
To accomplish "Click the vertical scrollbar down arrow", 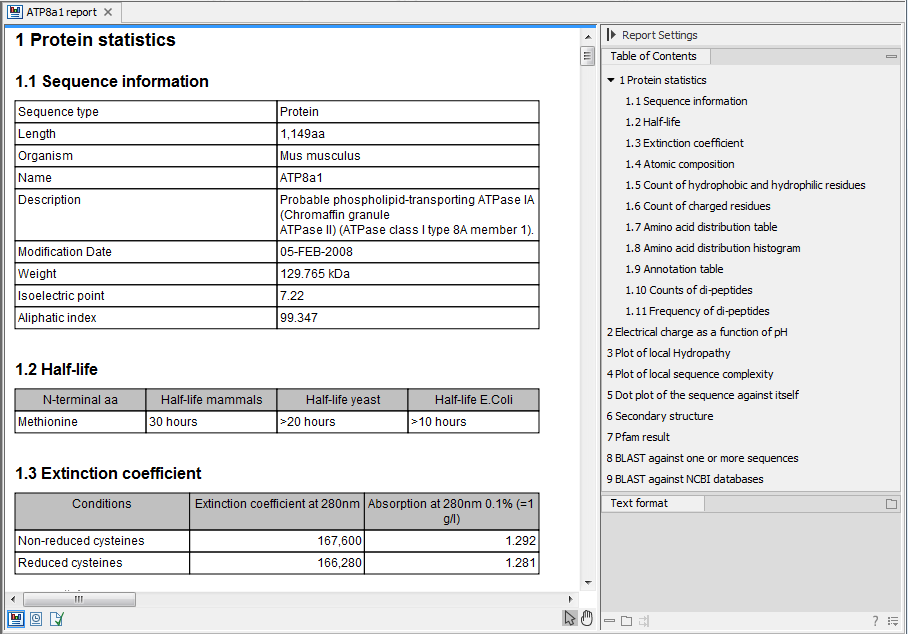I will click(x=588, y=582).
